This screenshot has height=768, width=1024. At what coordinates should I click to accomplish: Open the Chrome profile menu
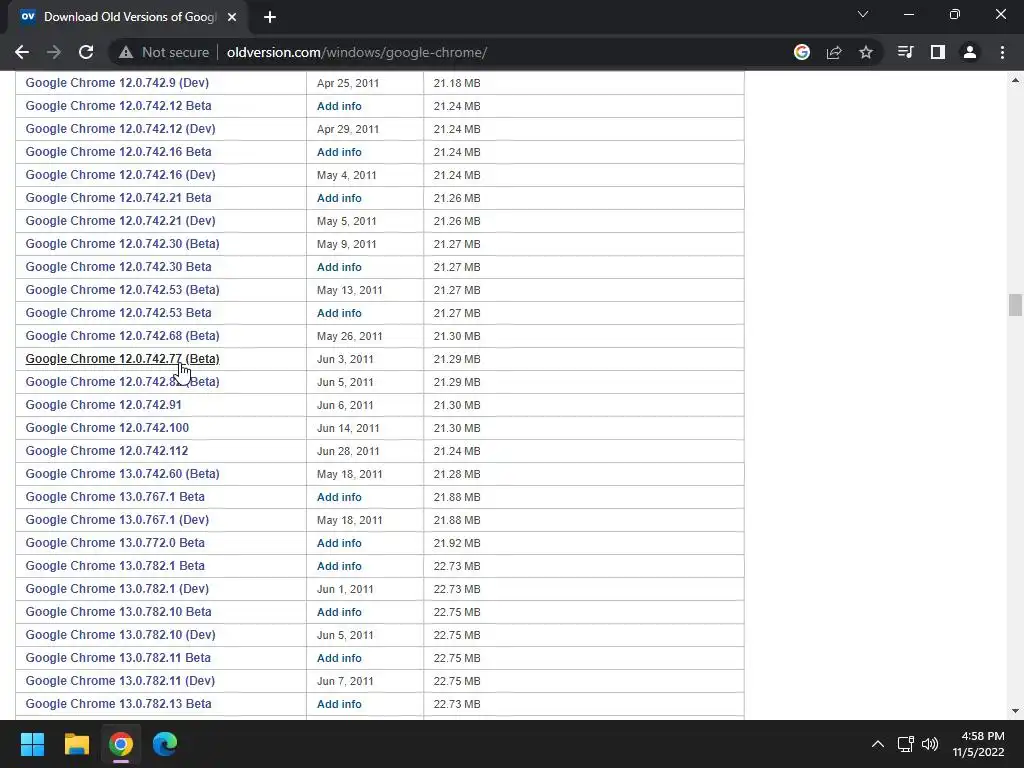coord(970,52)
